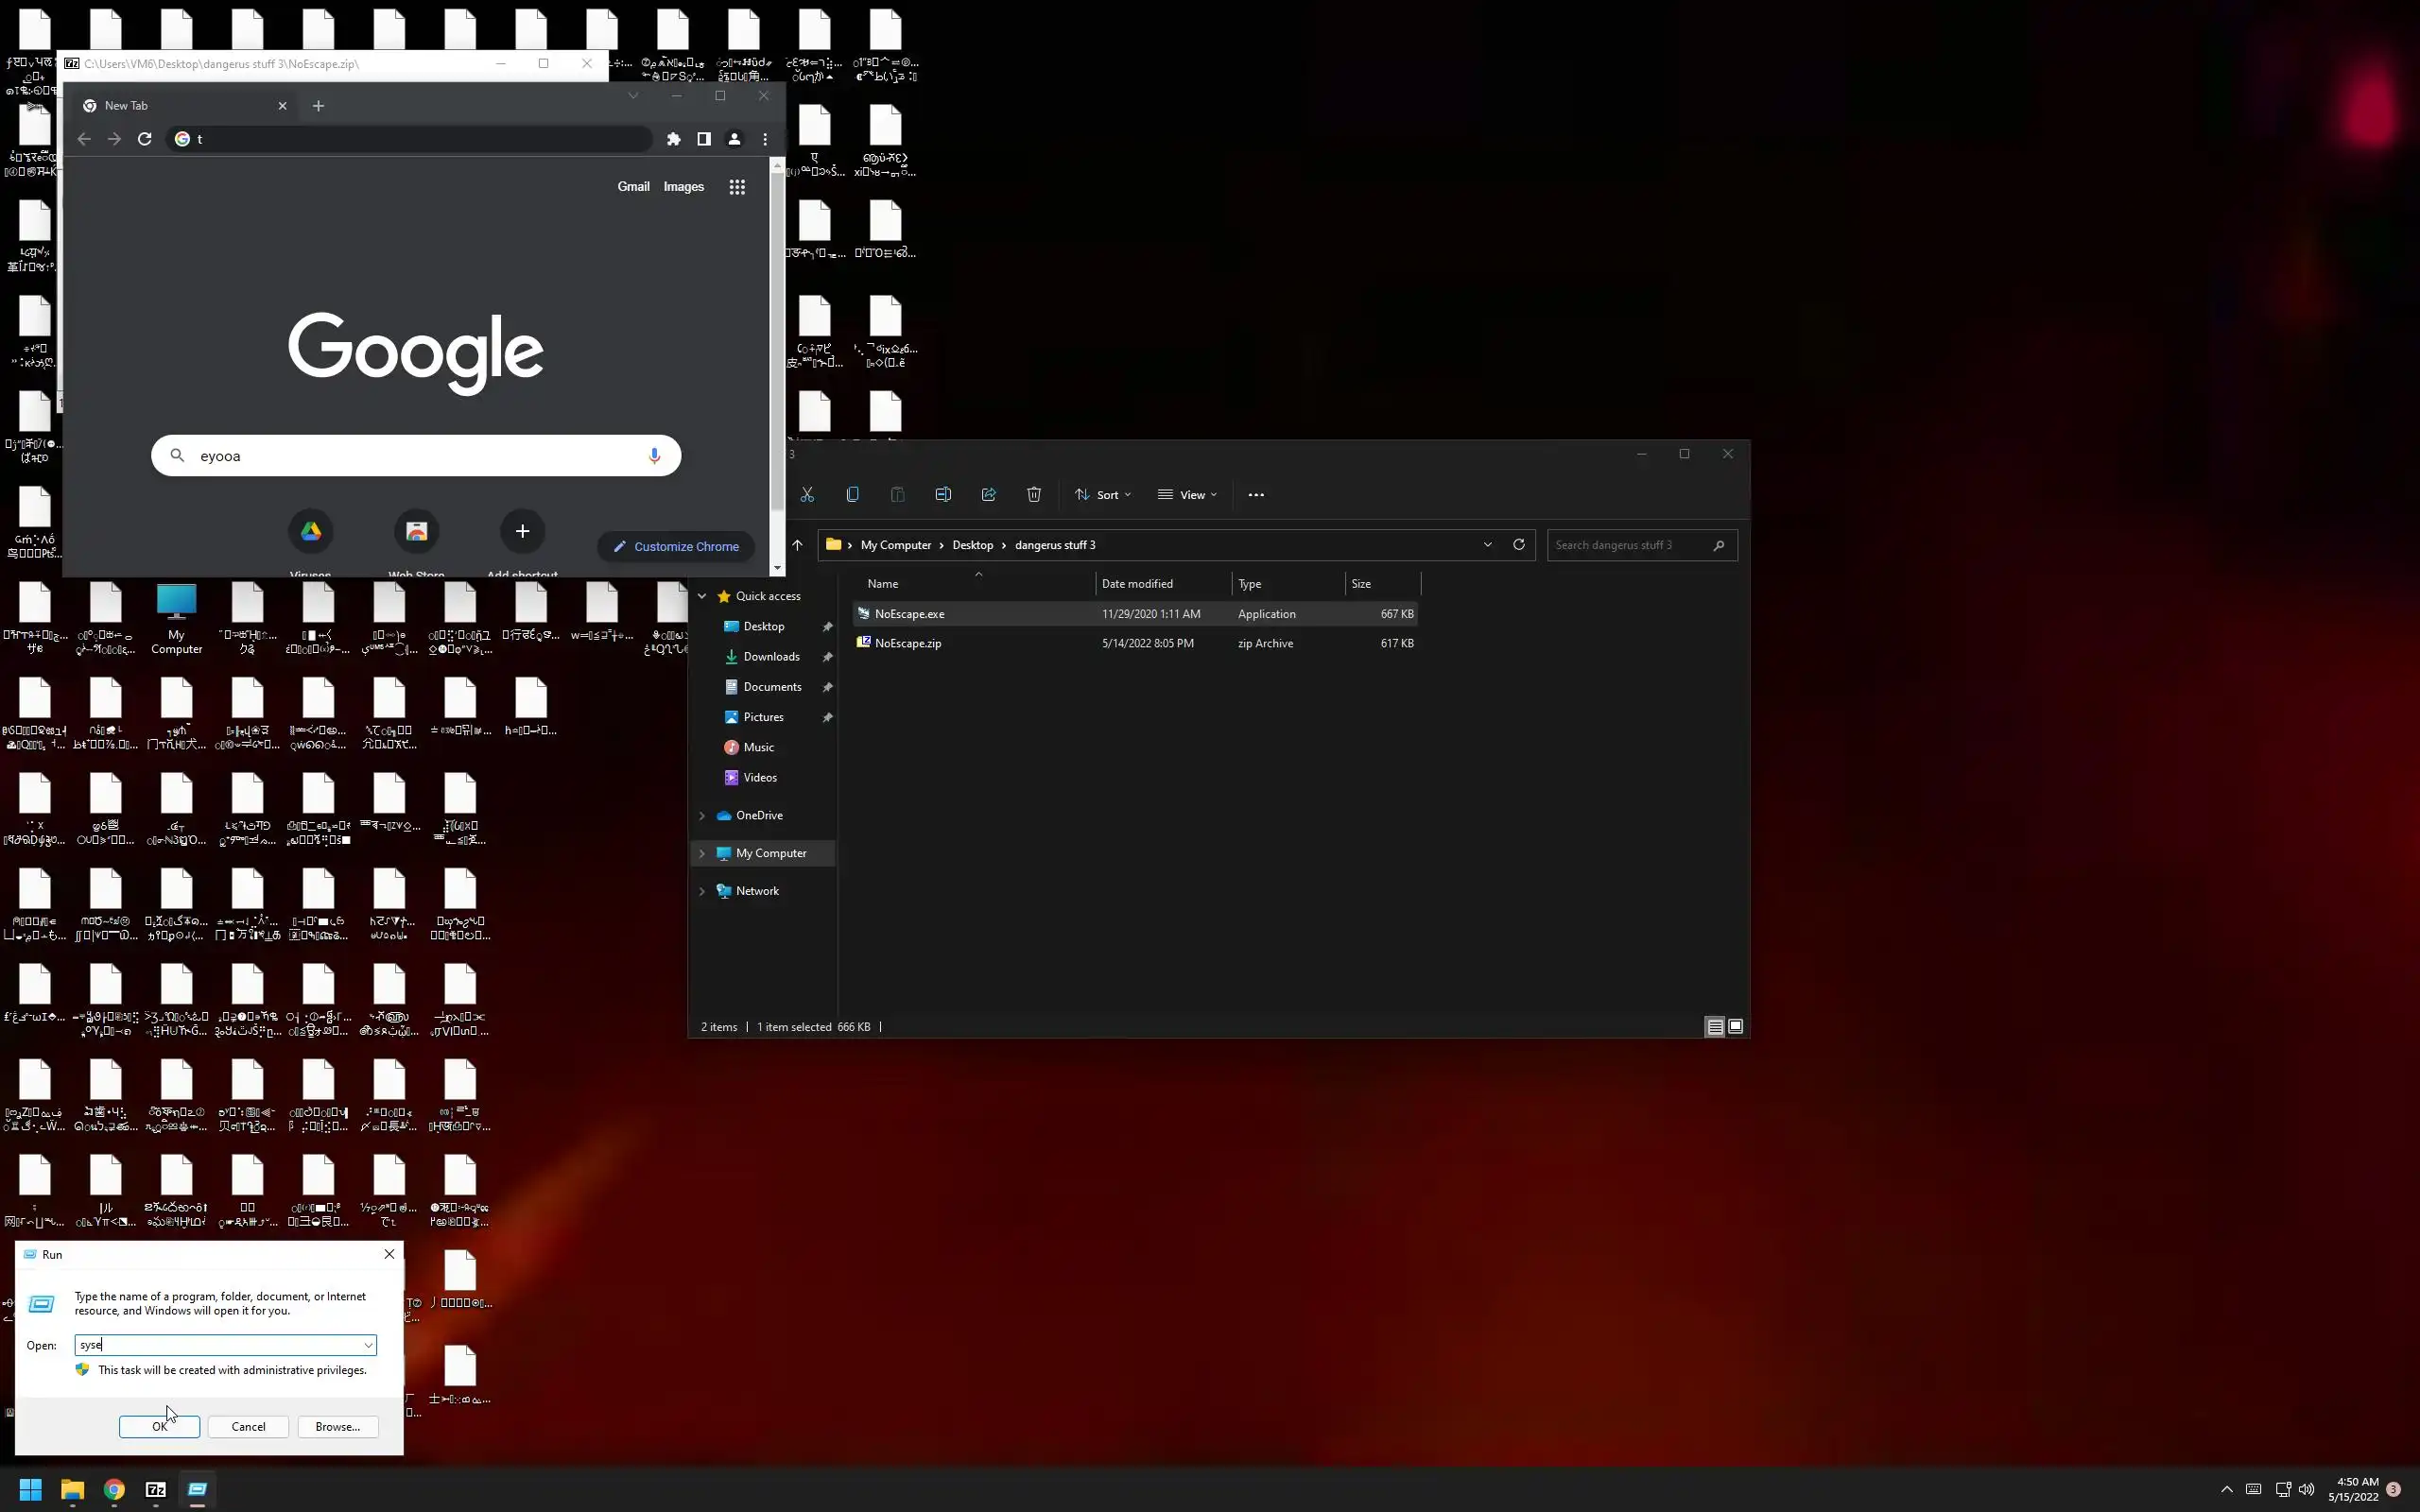Click the Delete trash can icon
Image resolution: width=2420 pixels, height=1512 pixels.
pyautogui.click(x=1034, y=495)
